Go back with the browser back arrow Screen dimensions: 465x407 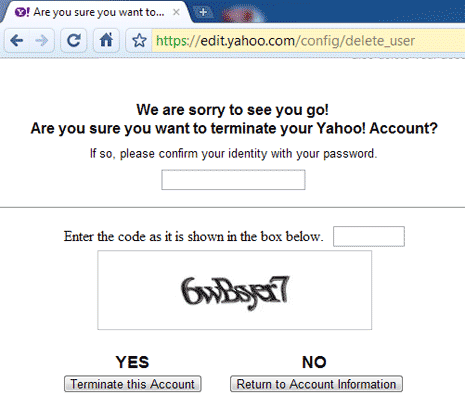[17, 41]
